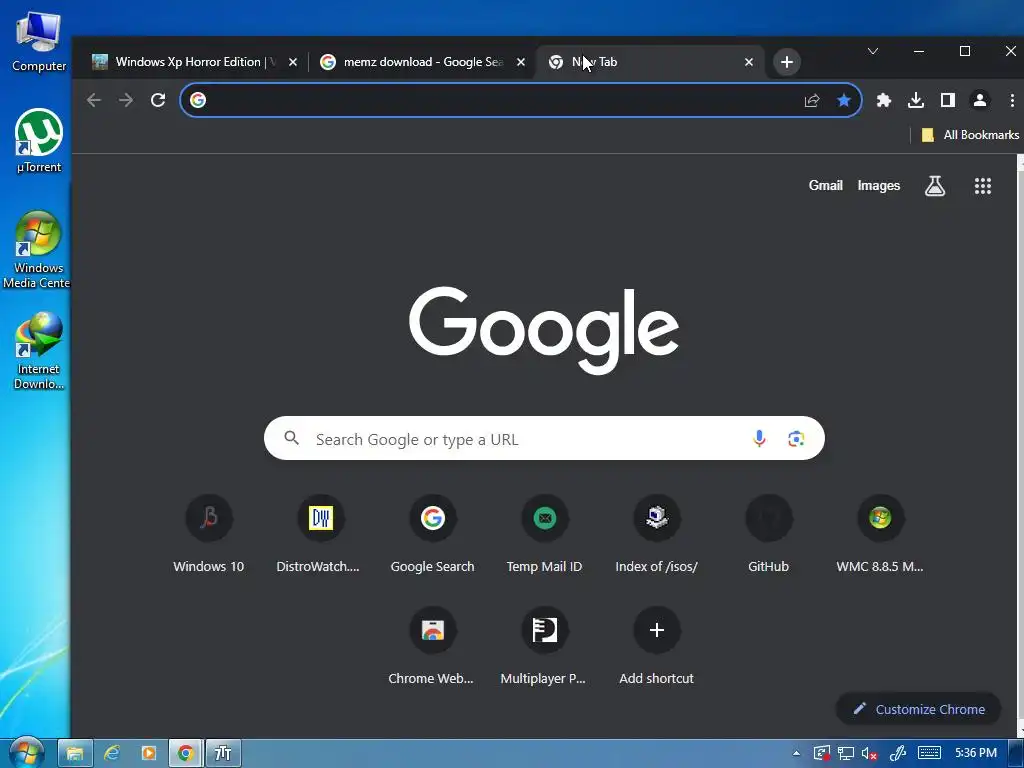Click the 5:36 PM taskbar clock
This screenshot has width=1024, height=768.
976,753
